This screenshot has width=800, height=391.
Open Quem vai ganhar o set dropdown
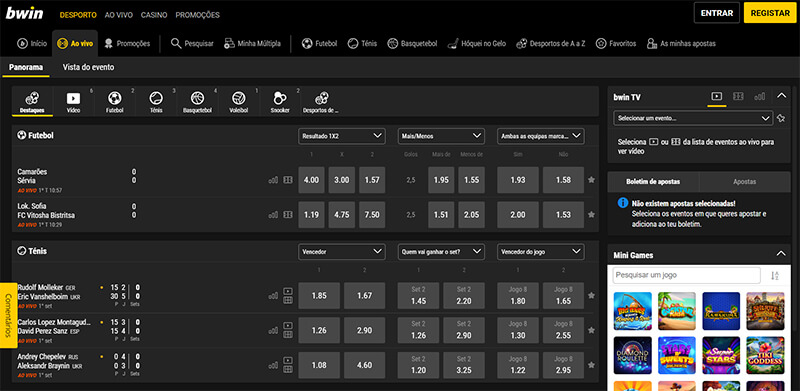pyautogui.click(x=441, y=252)
